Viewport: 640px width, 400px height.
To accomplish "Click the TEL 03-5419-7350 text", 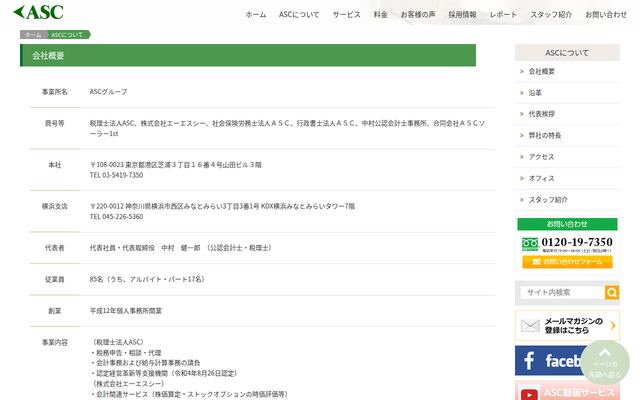I will tap(116, 175).
